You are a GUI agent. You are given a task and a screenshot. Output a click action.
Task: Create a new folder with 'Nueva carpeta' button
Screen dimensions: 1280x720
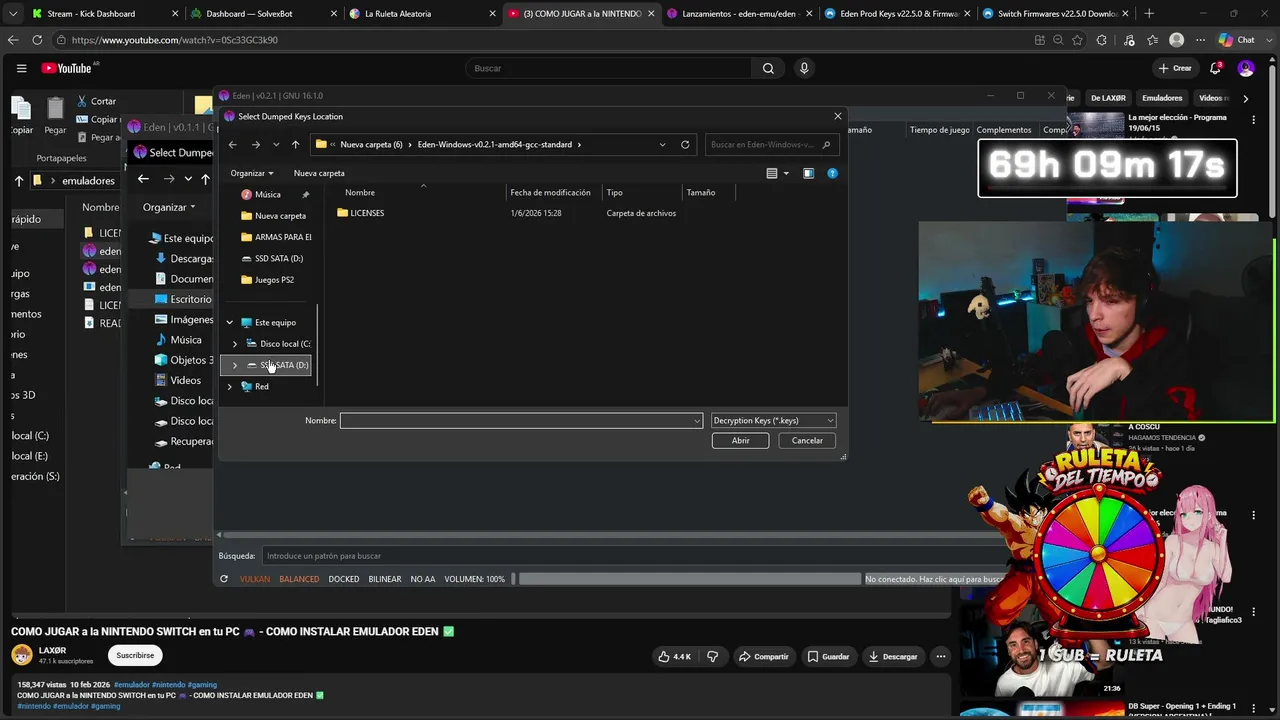pos(319,173)
